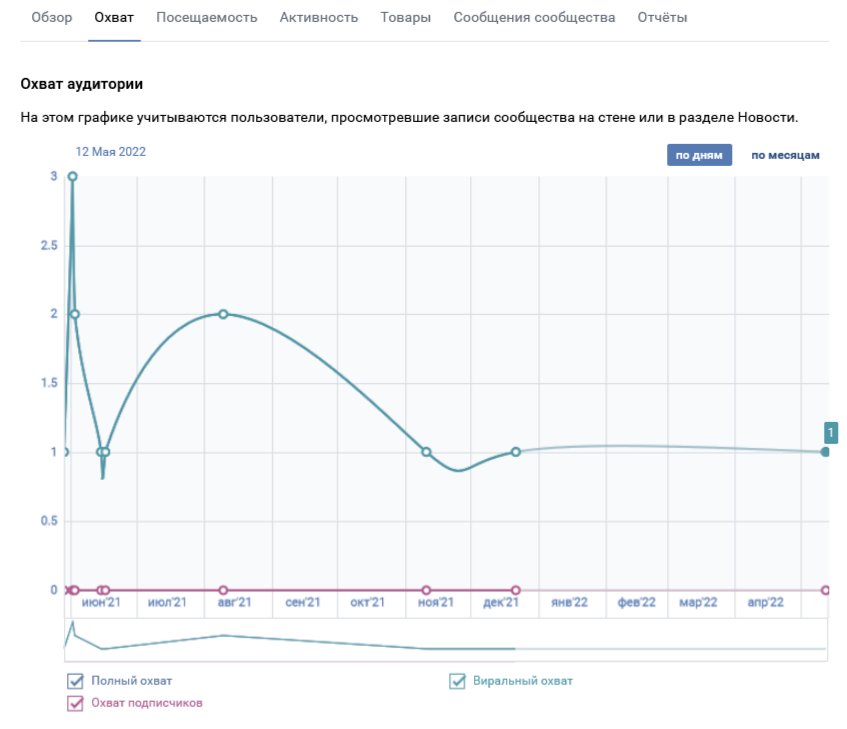Click the ноя'21 teal data point
The width and height of the screenshot is (847, 729).
tap(426, 452)
